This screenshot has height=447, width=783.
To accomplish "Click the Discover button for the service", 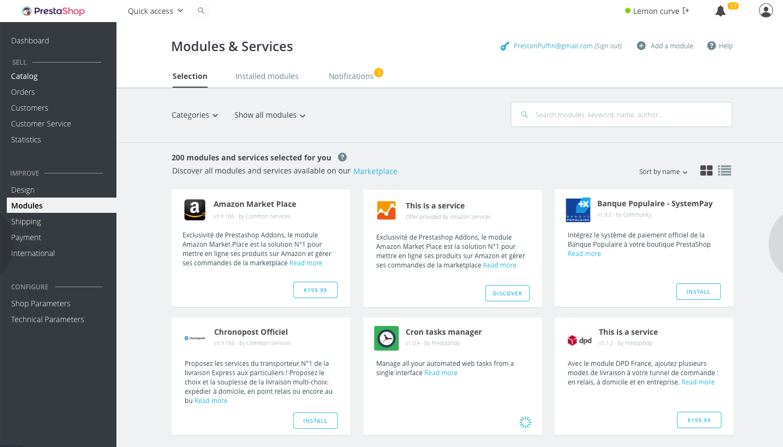I will [x=507, y=293].
